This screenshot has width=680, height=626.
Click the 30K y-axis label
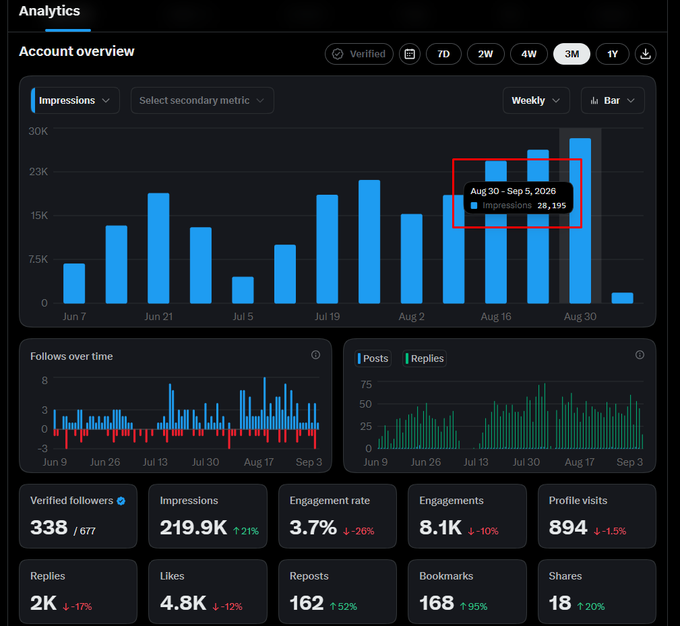(38, 131)
